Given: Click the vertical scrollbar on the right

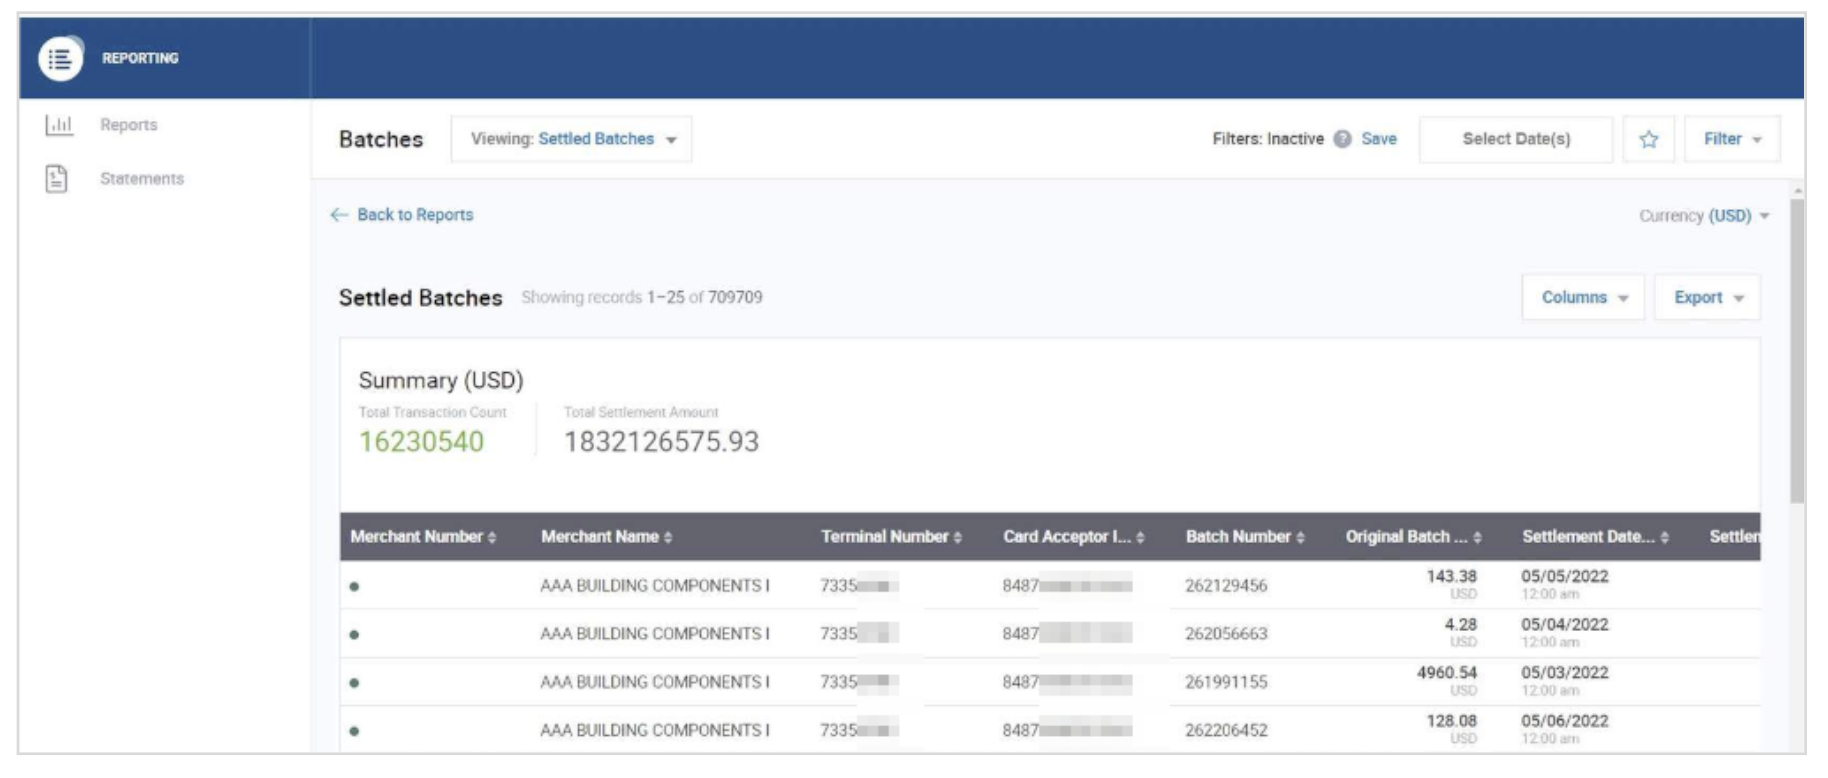Looking at the screenshot, I should [1797, 350].
